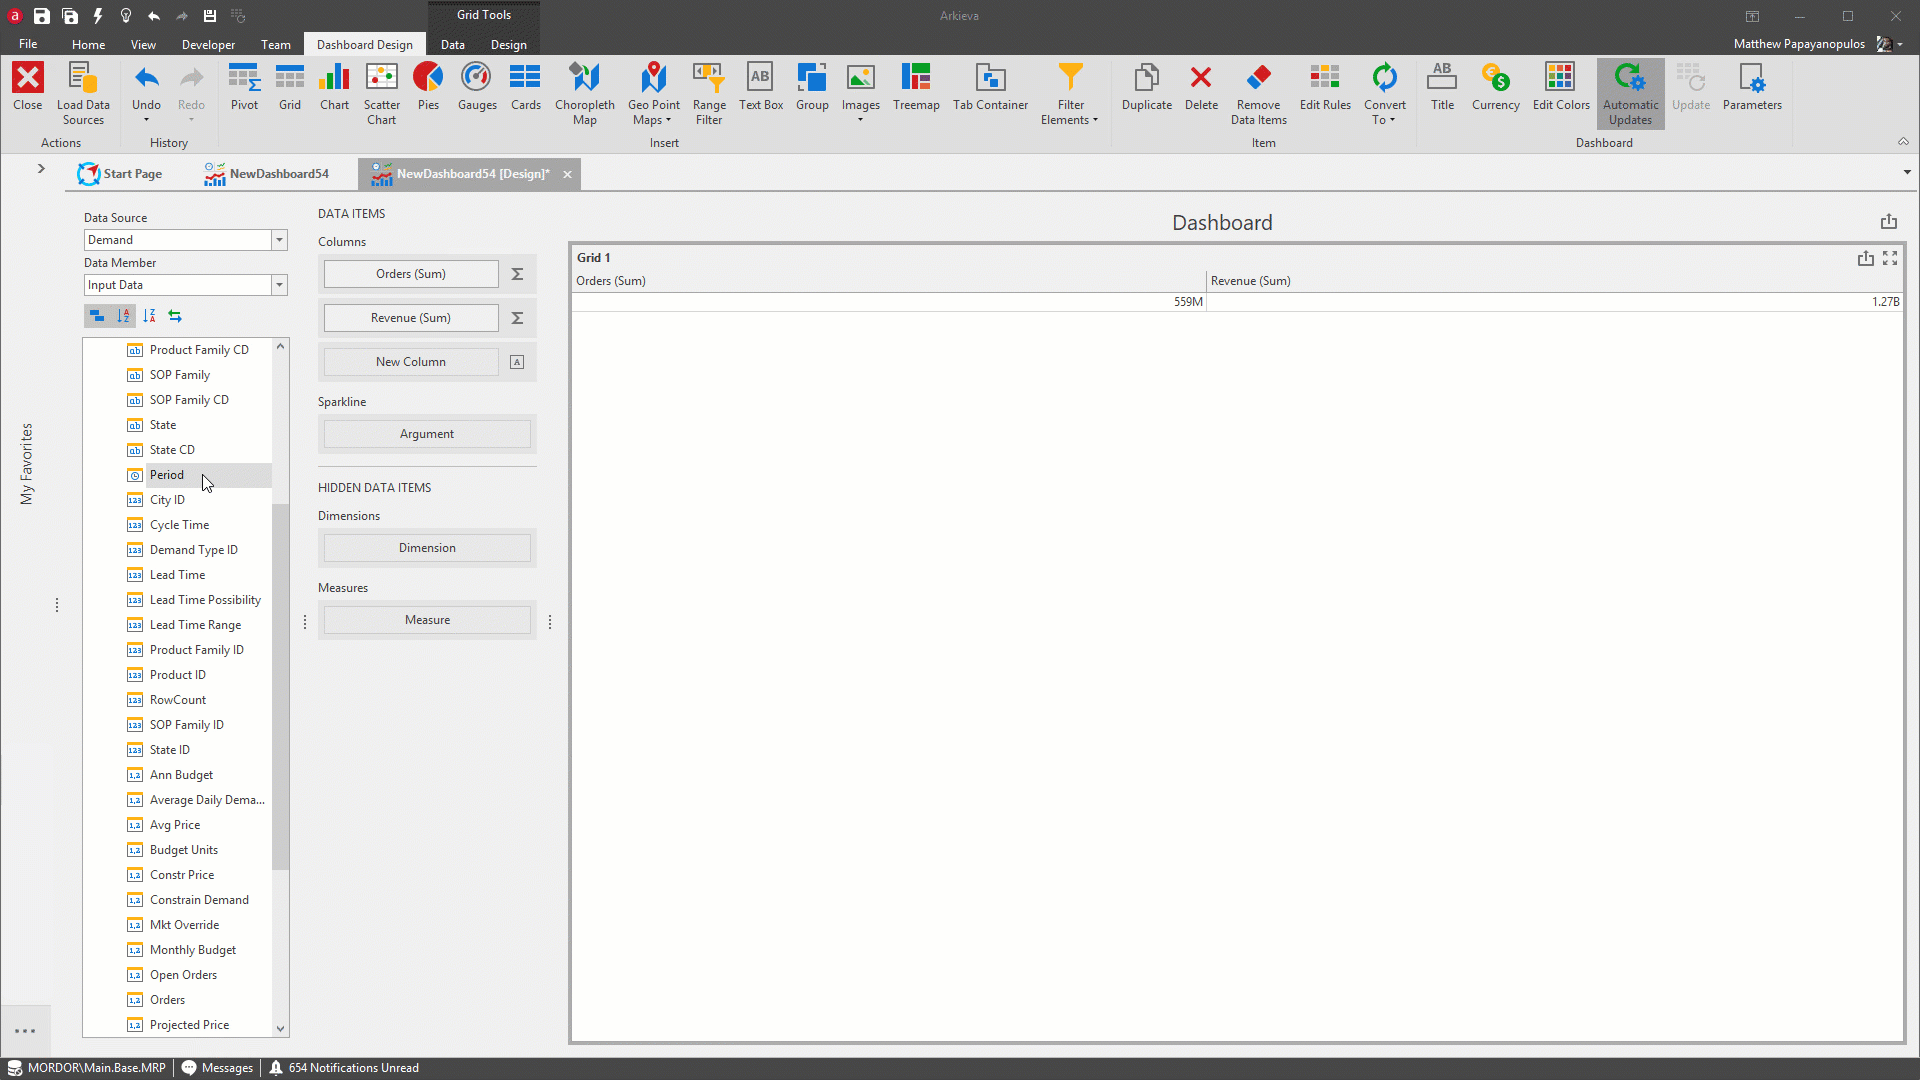This screenshot has height=1080, width=1920.
Task: Click Remove Data Items
Action: pyautogui.click(x=1258, y=94)
